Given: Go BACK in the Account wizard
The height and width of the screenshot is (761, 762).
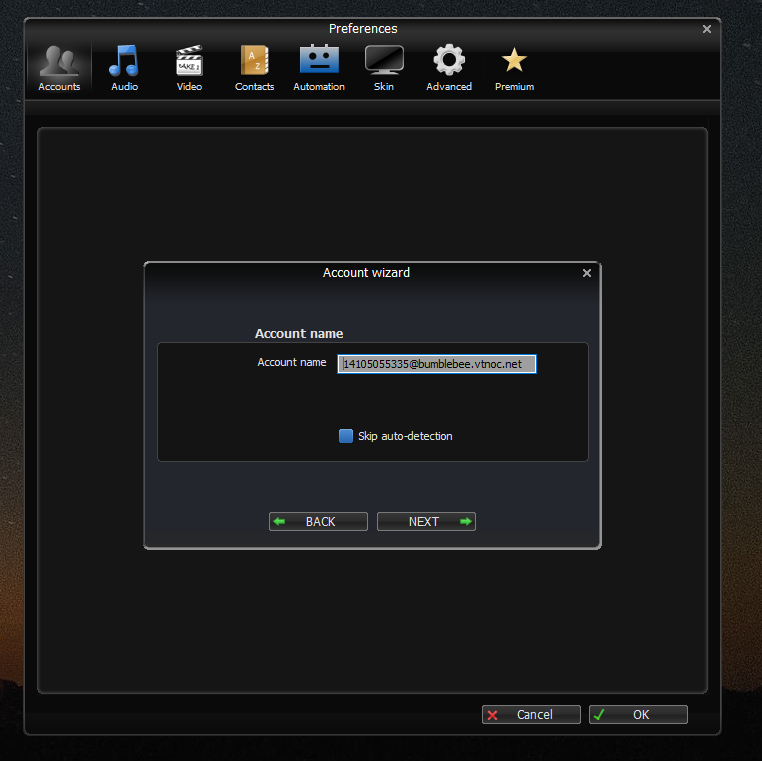Looking at the screenshot, I should [x=318, y=521].
